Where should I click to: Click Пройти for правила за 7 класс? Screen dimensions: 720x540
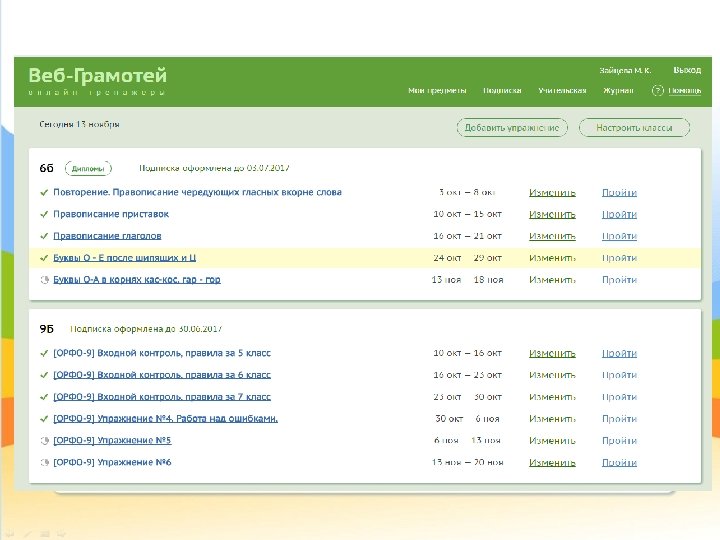click(619, 397)
